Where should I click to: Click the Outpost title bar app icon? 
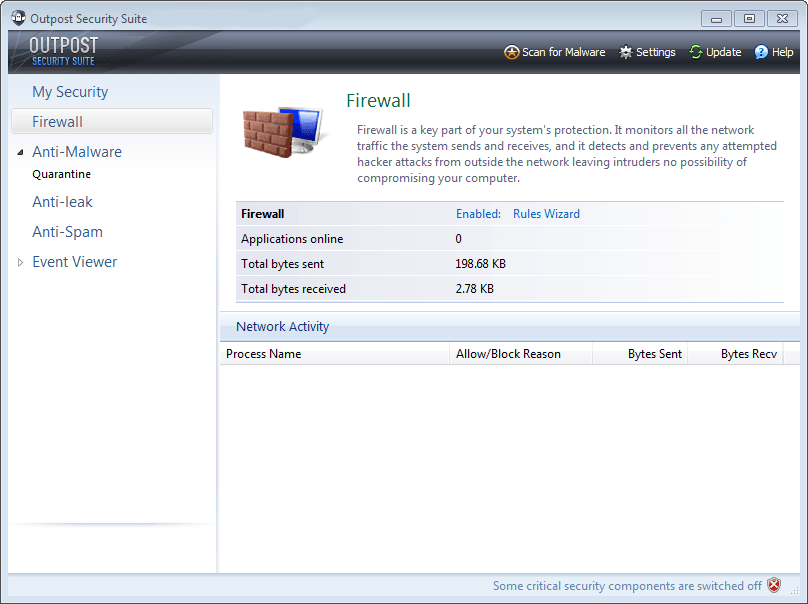19,18
